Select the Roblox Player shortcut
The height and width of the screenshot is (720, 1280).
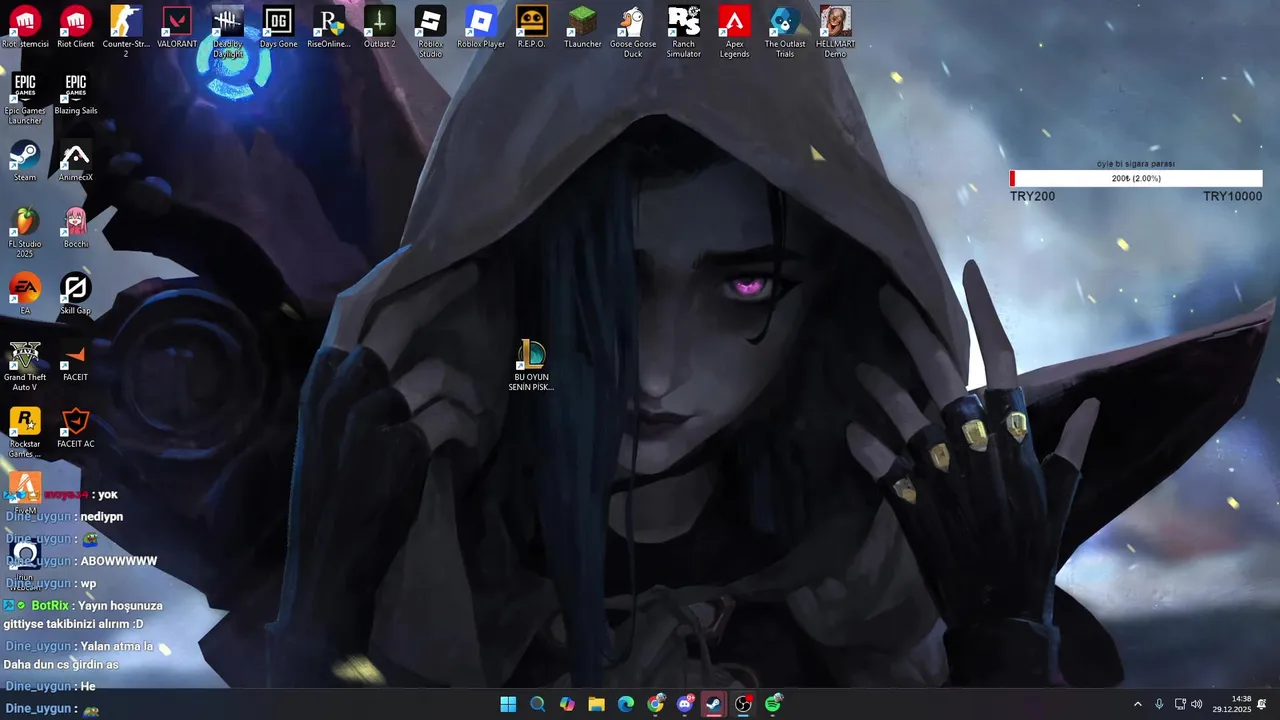(x=481, y=27)
